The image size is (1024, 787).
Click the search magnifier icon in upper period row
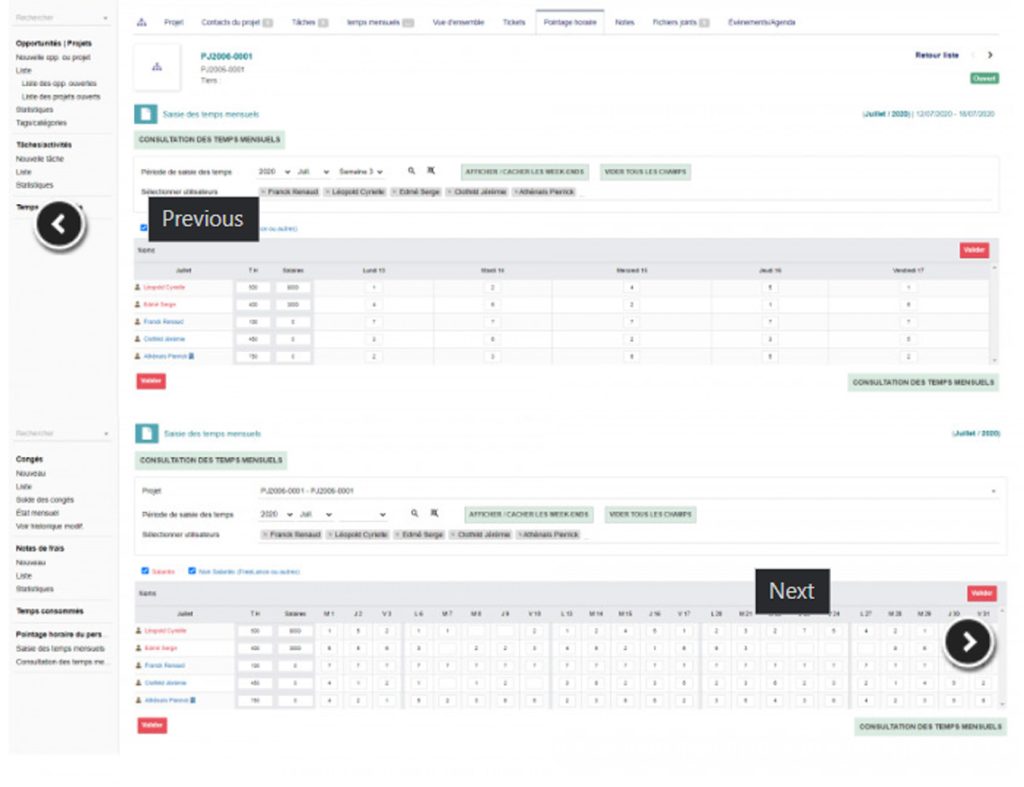411,172
